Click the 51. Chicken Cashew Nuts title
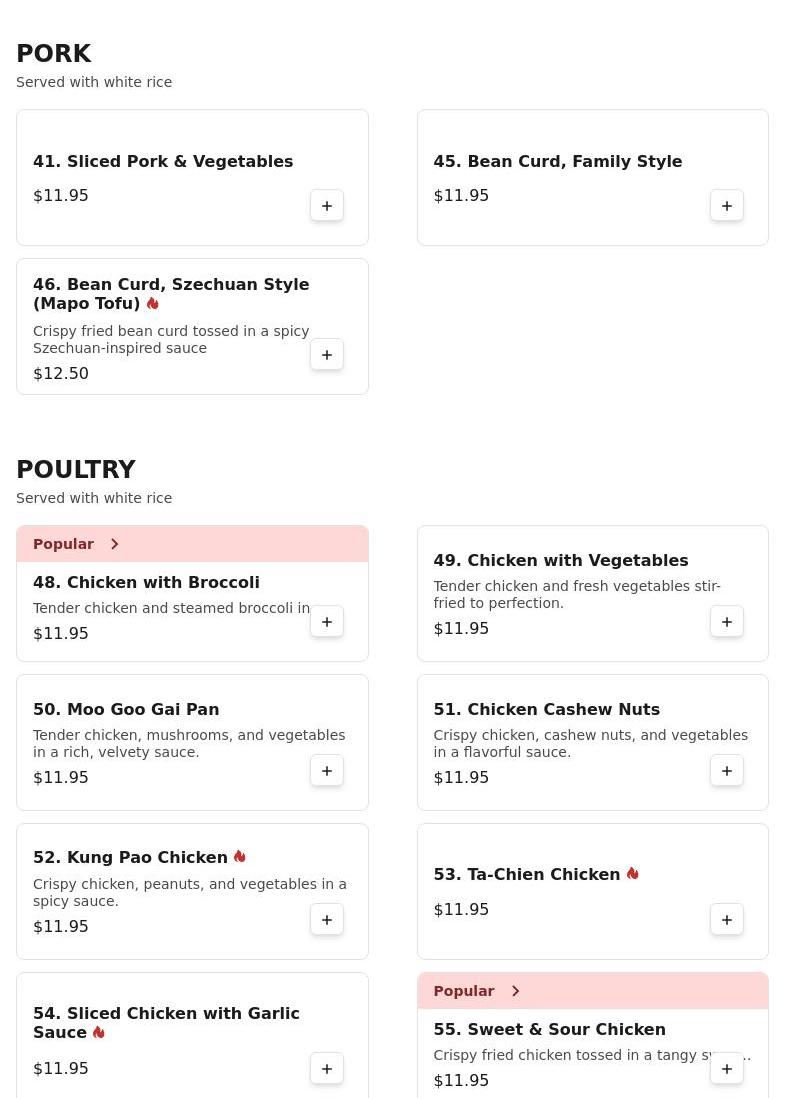This screenshot has height=1098, width=785. tap(546, 709)
